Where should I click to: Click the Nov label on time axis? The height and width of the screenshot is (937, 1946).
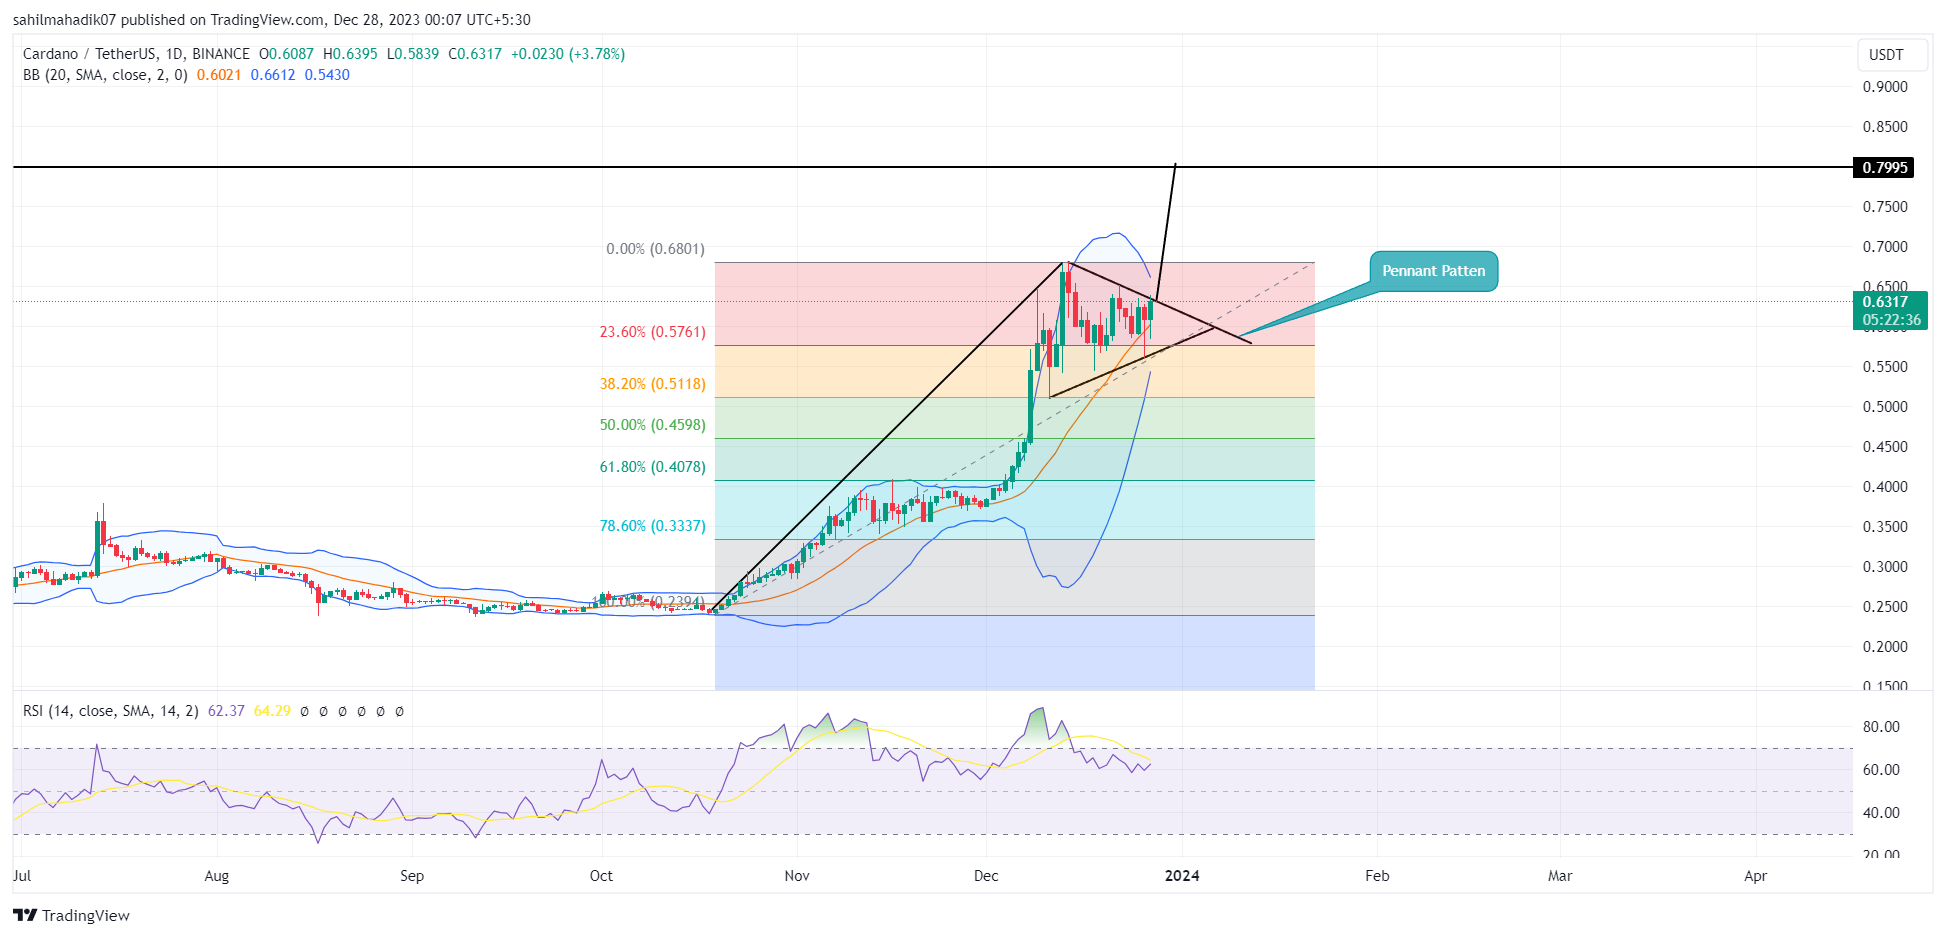797,876
